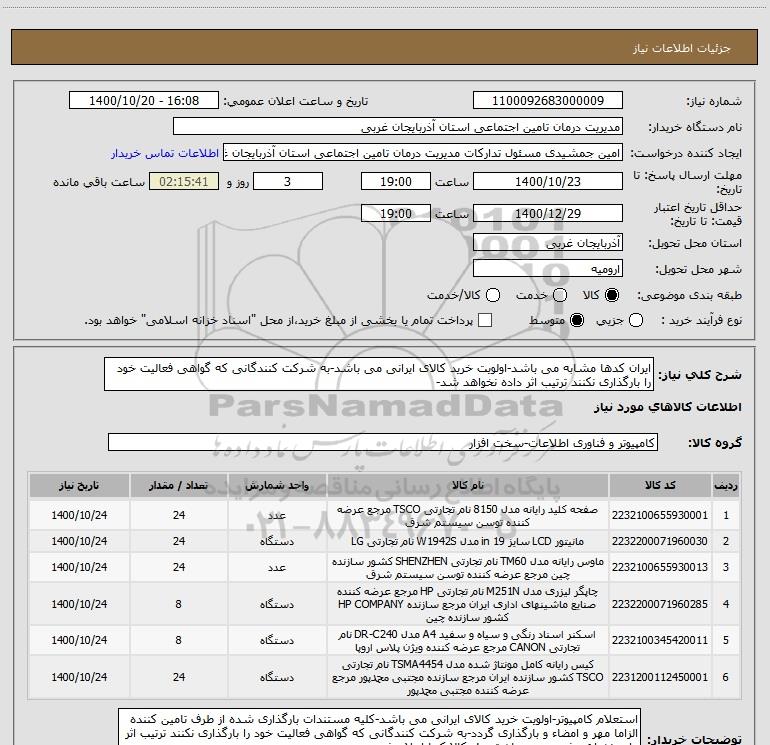Viewport: 770px width, 745px height.
Task: Click the remaining time countdown 02:15:41
Action: tap(184, 181)
